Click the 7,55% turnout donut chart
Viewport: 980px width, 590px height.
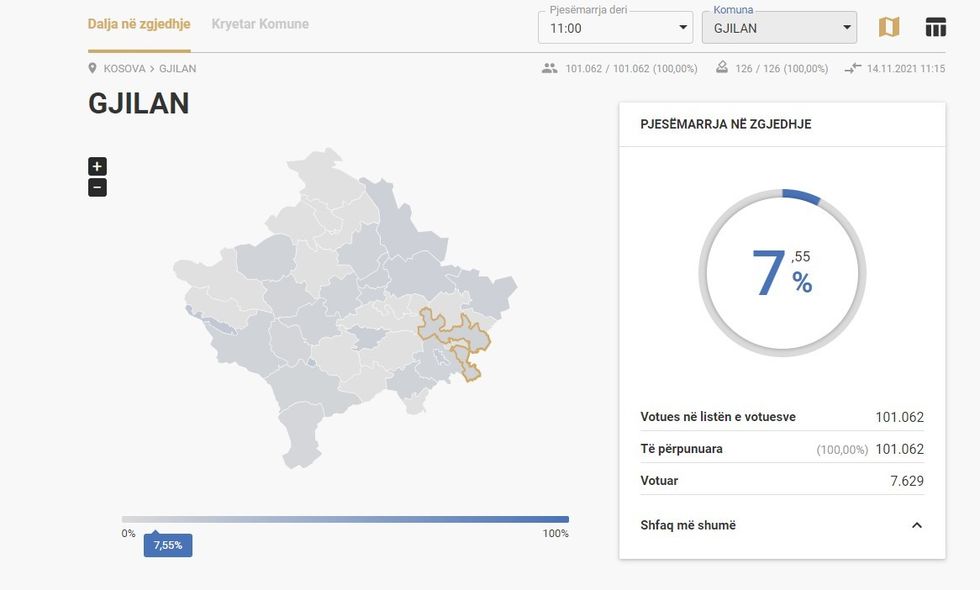point(782,272)
